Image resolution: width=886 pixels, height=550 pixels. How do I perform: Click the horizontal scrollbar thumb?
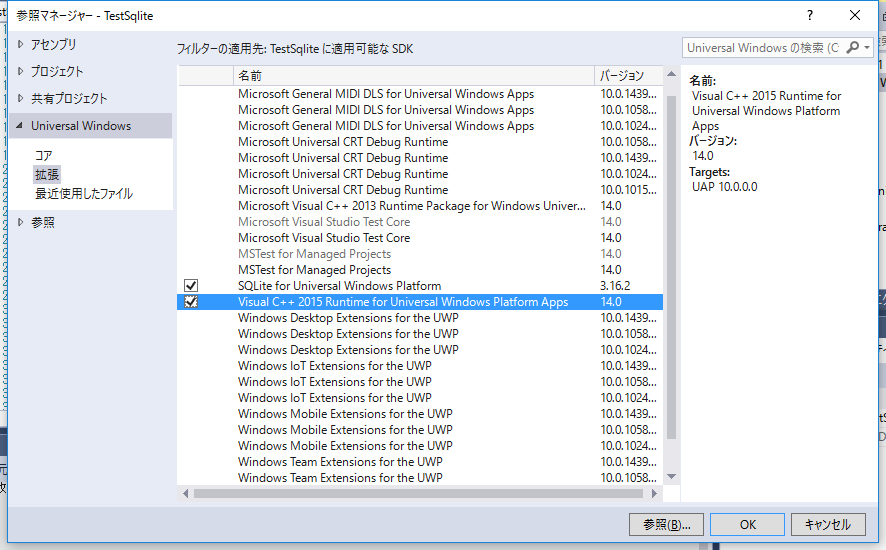418,493
